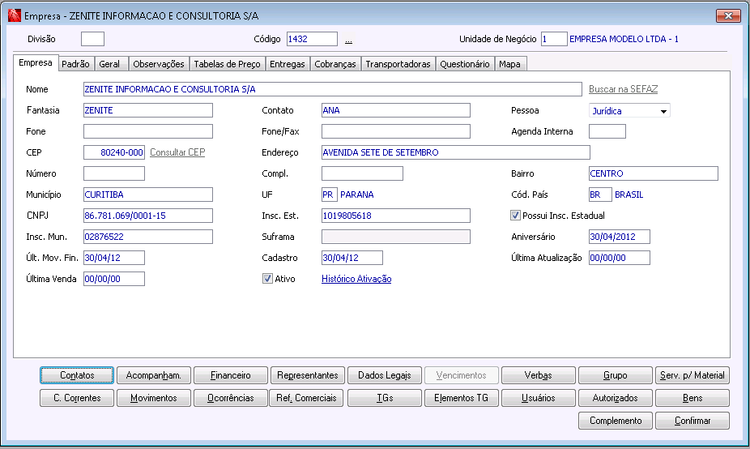Open the Histórico Ativação link
The height and width of the screenshot is (449, 750).
[x=356, y=279]
